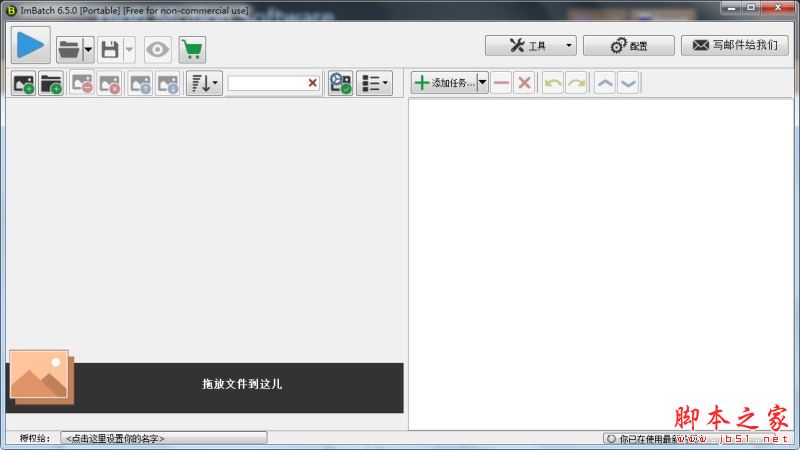800x450 pixels.
Task: Click the green plus 添加任务 button
Action: (x=444, y=83)
